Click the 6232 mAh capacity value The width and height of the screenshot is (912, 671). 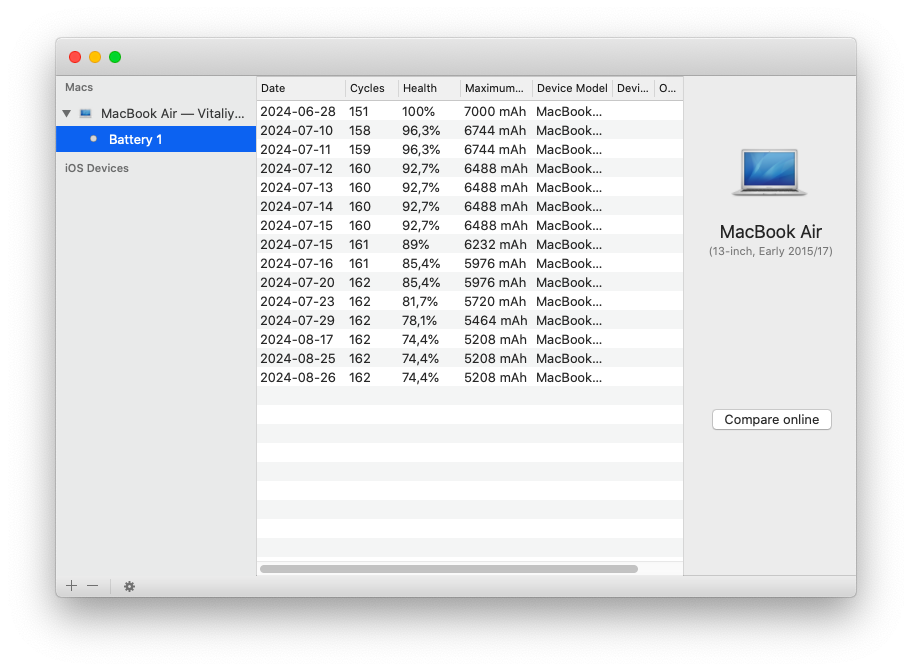click(x=496, y=245)
